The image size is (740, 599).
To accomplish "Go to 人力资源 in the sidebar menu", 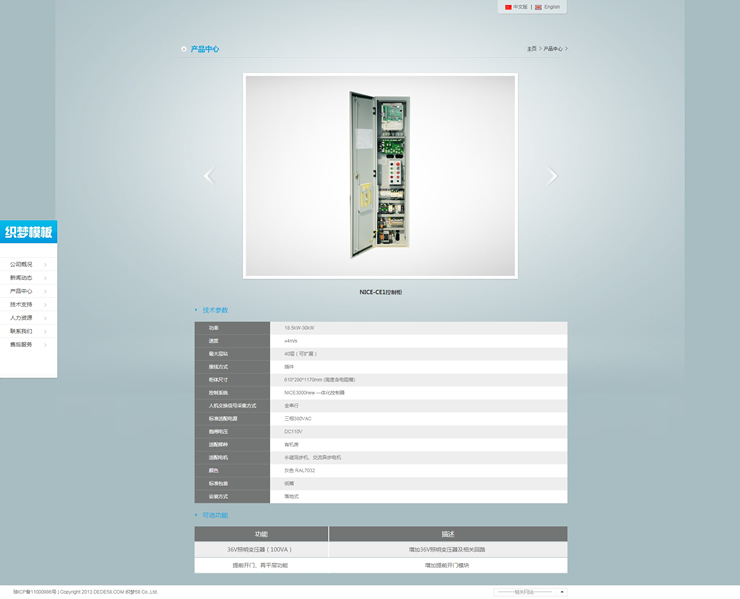I will tap(21, 318).
